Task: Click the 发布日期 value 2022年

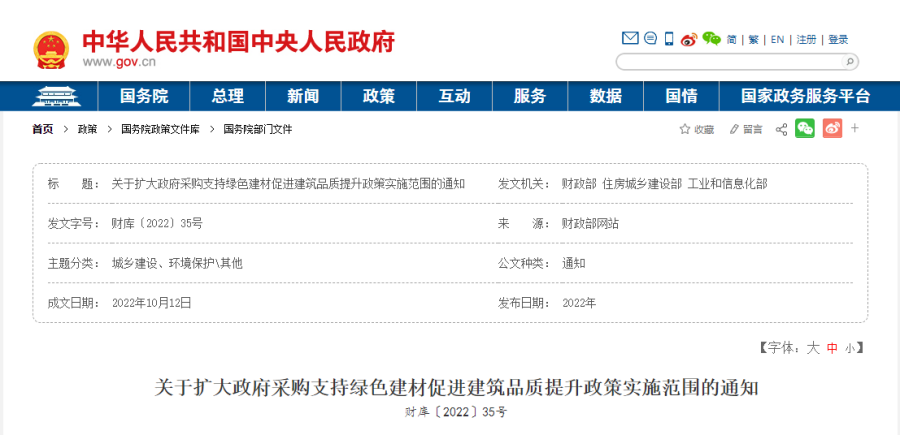Action: [x=579, y=303]
